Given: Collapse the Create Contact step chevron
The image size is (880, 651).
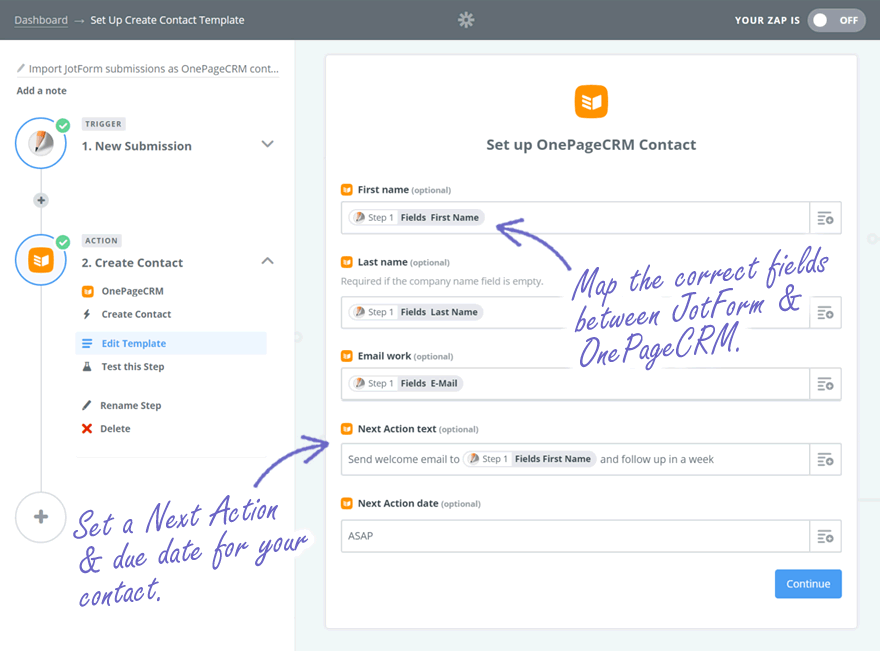Looking at the screenshot, I should point(268,261).
